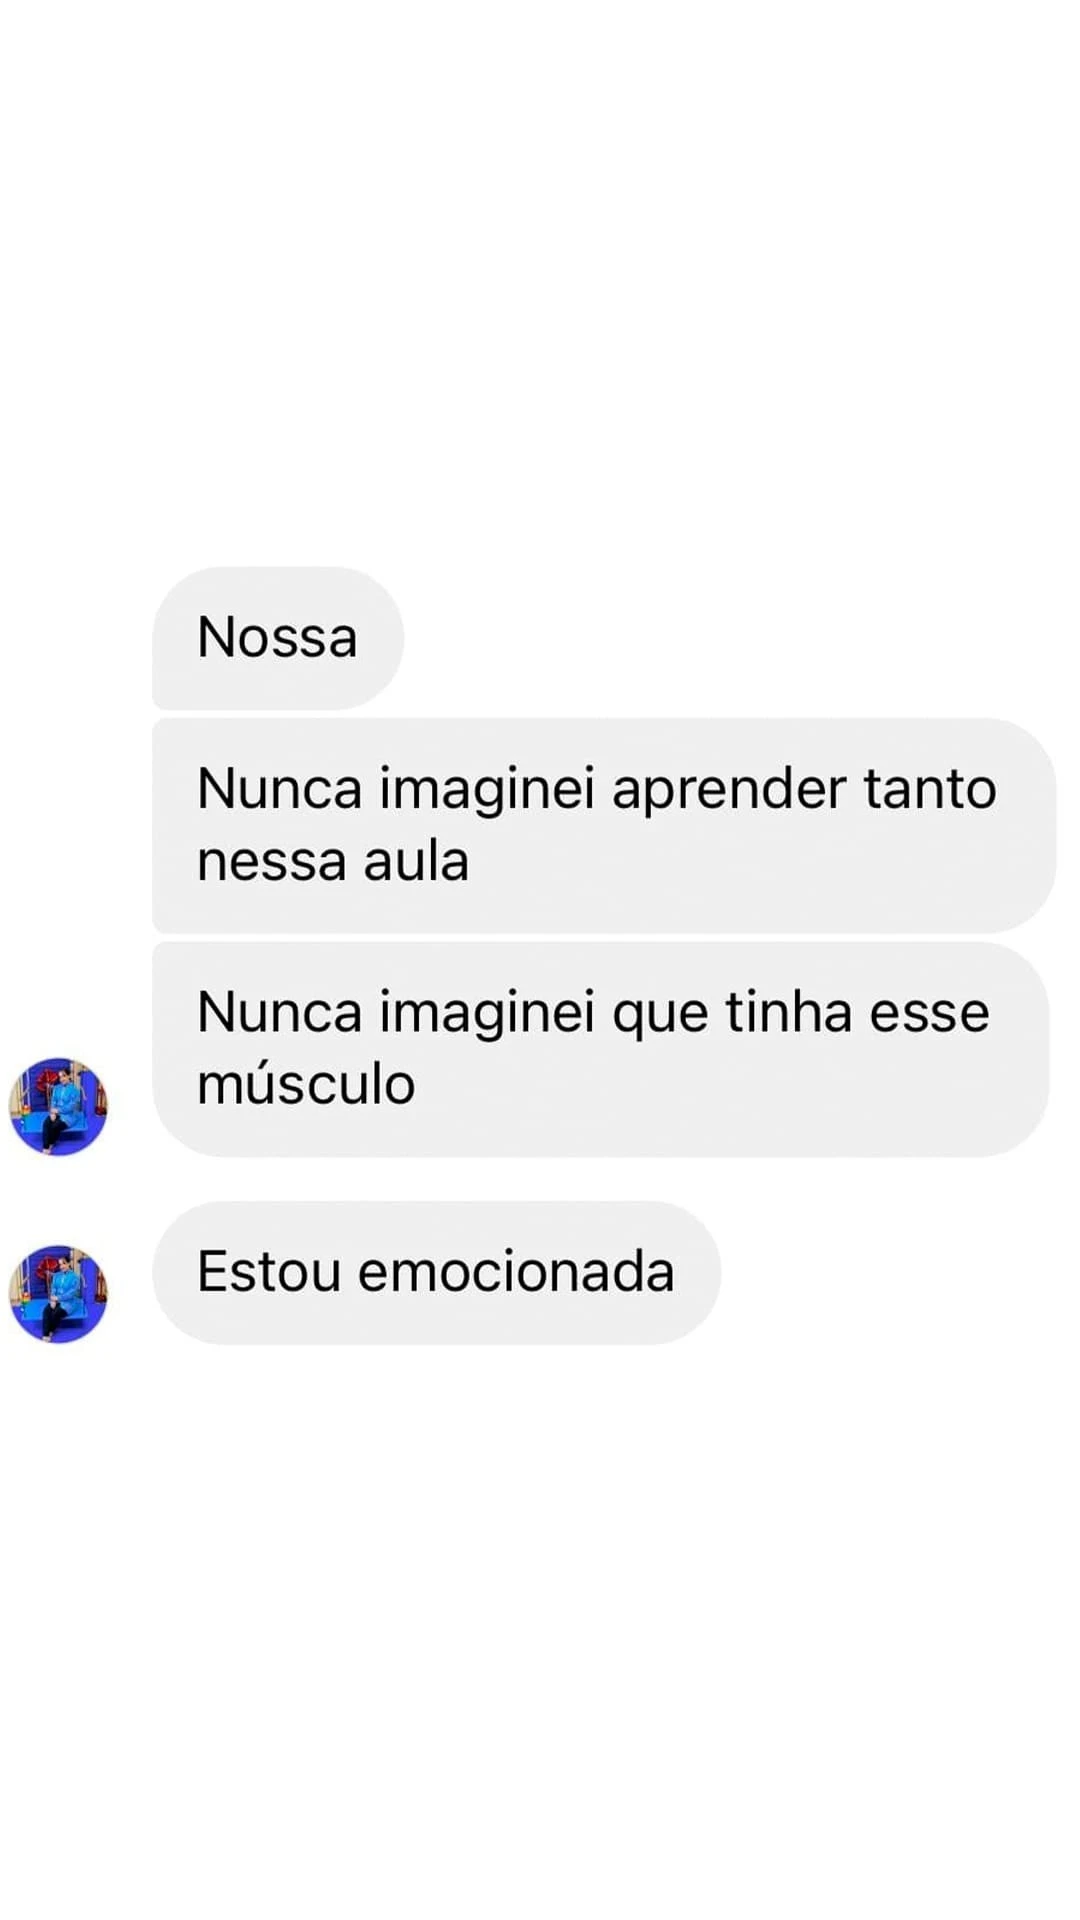Click the word músculo

click(x=306, y=1084)
